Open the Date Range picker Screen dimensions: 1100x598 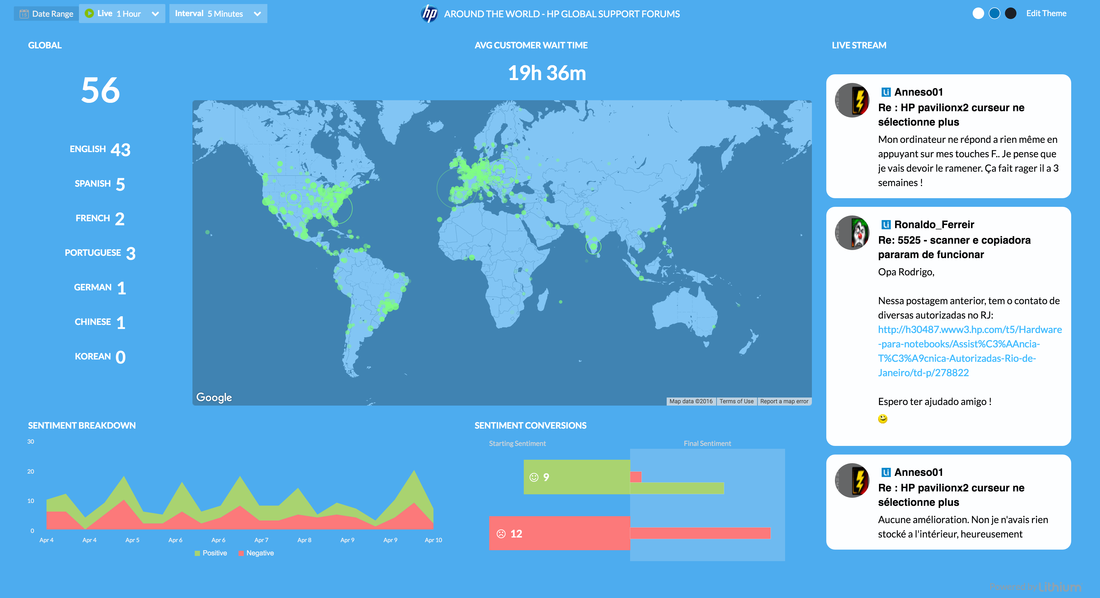point(46,14)
